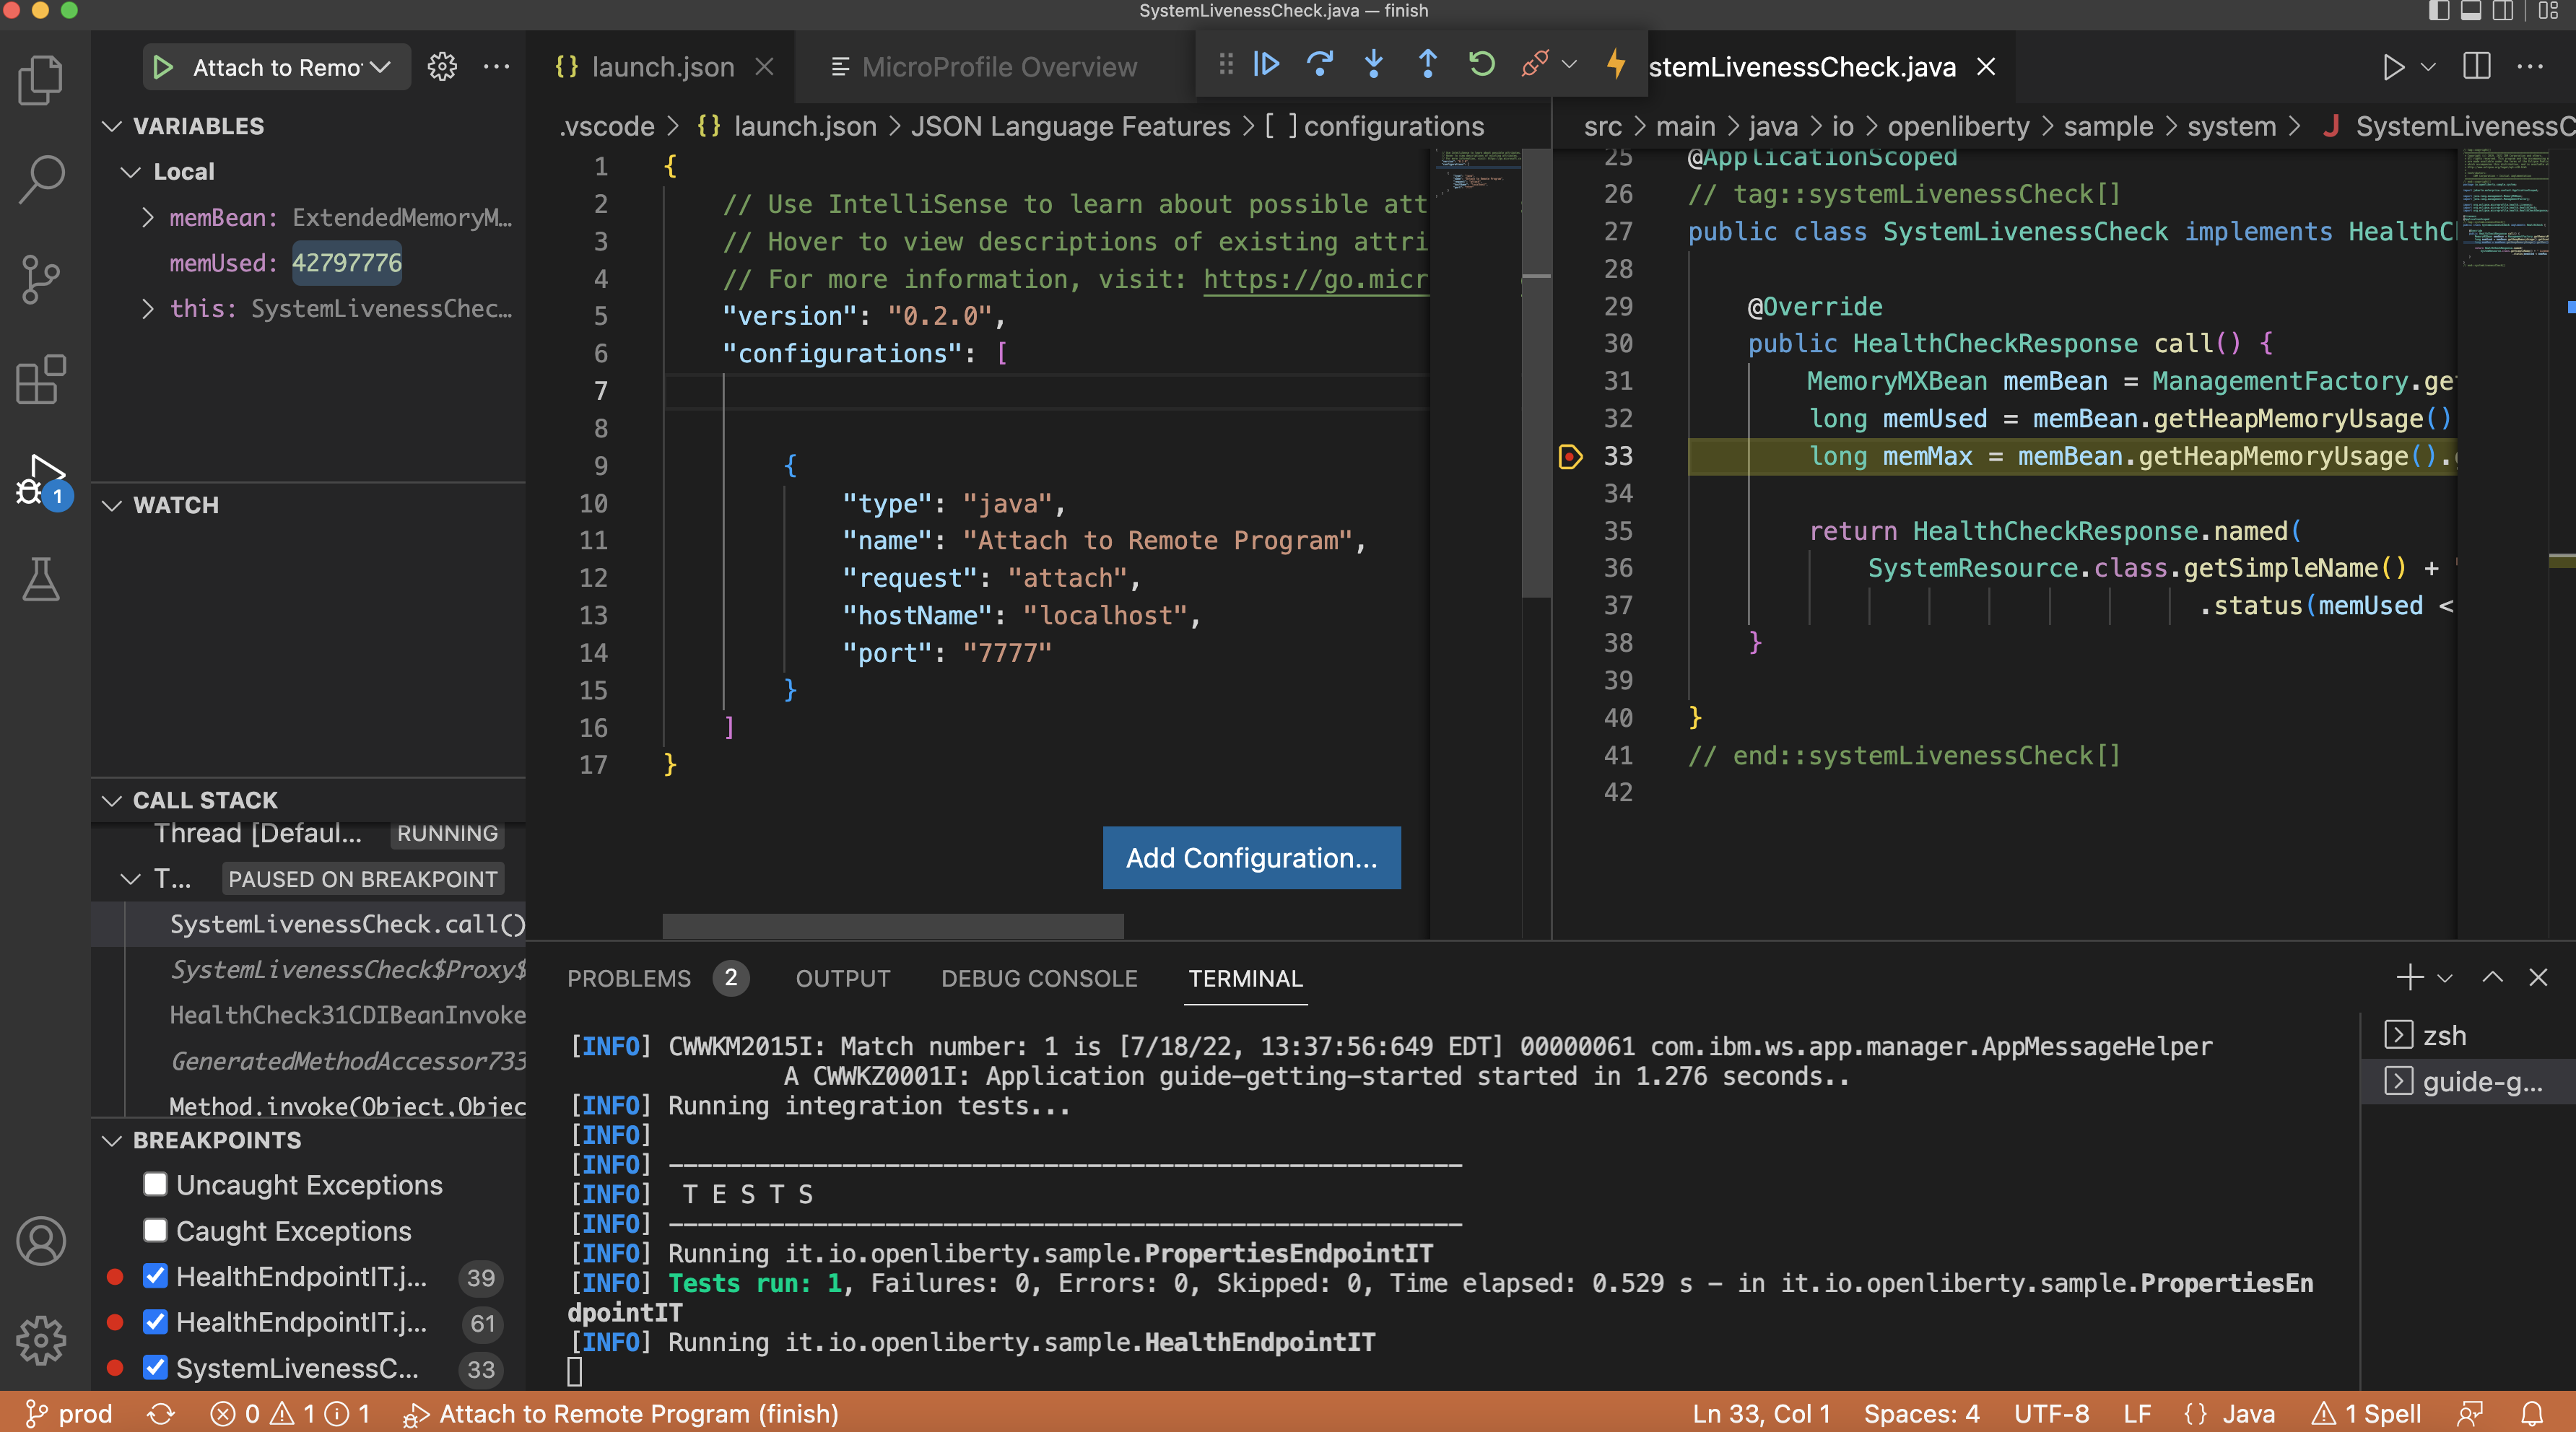Select the Step Over debug icon

(x=1320, y=64)
